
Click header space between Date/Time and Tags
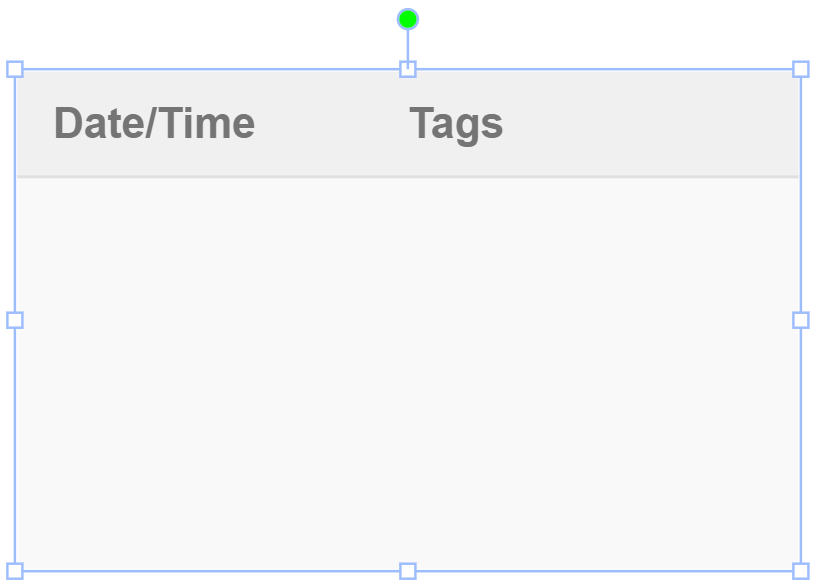(332, 123)
